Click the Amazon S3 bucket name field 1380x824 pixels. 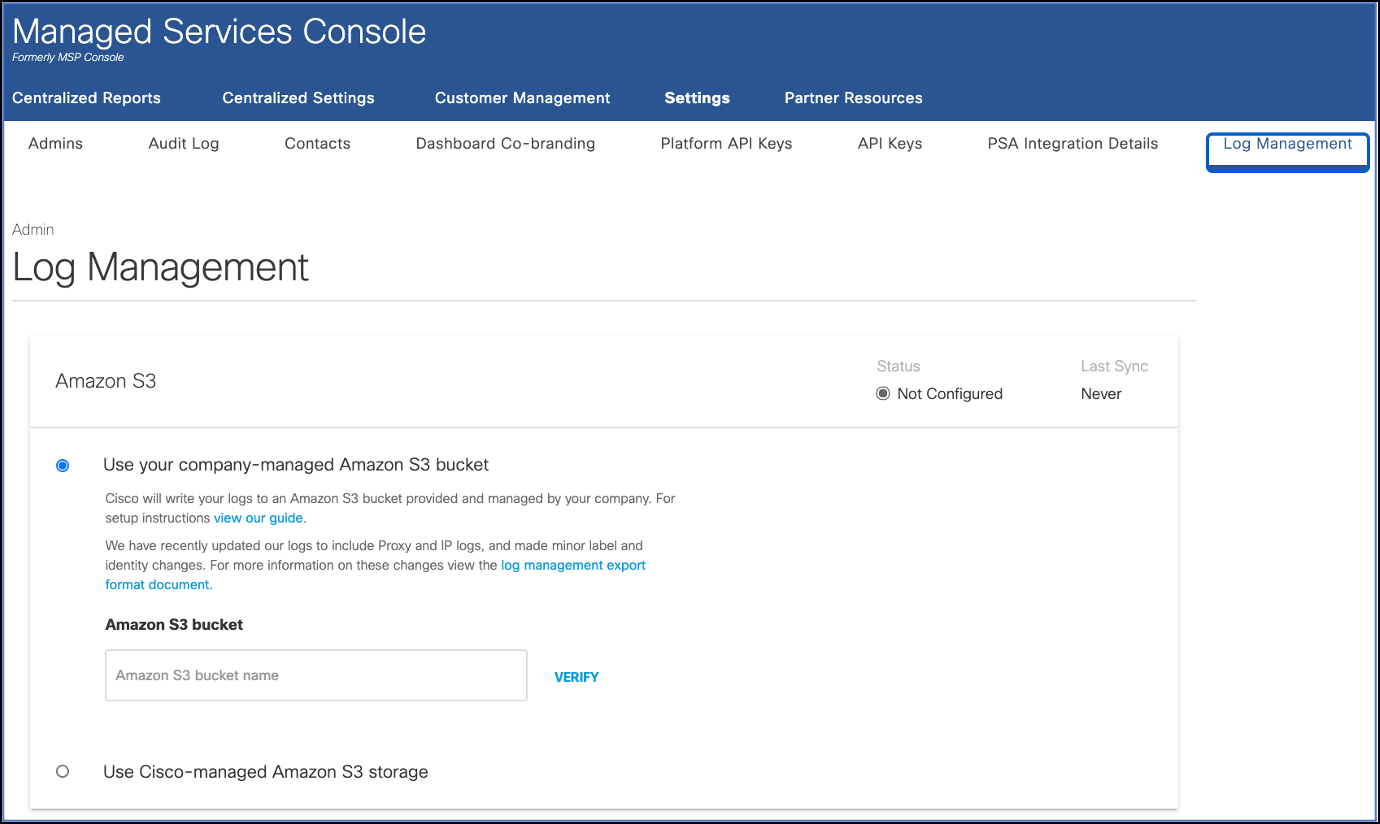click(316, 675)
